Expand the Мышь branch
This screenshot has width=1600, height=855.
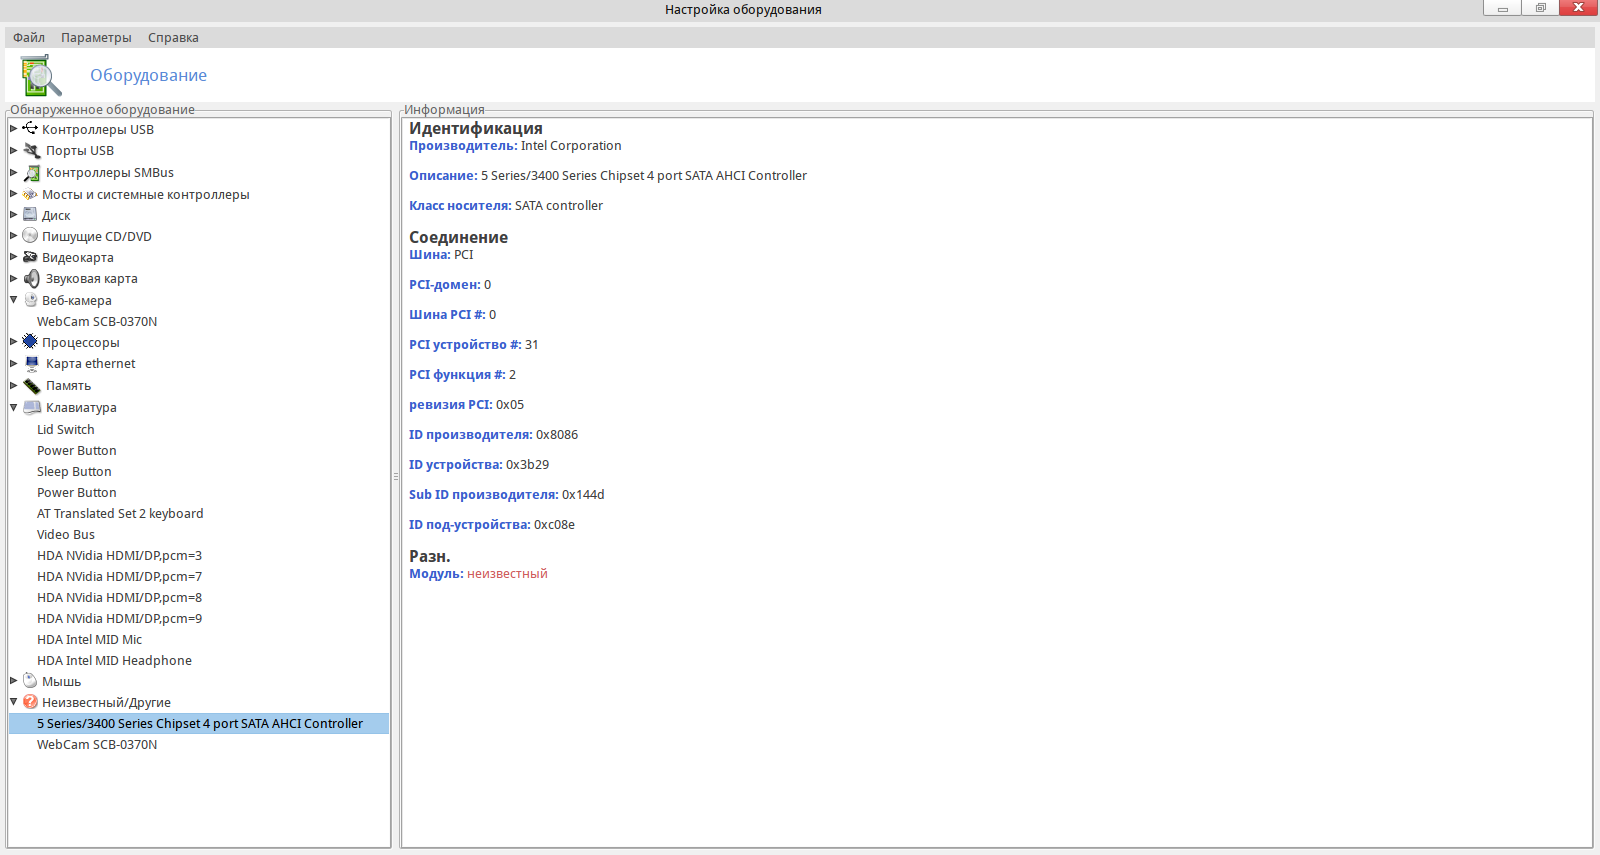coord(14,681)
